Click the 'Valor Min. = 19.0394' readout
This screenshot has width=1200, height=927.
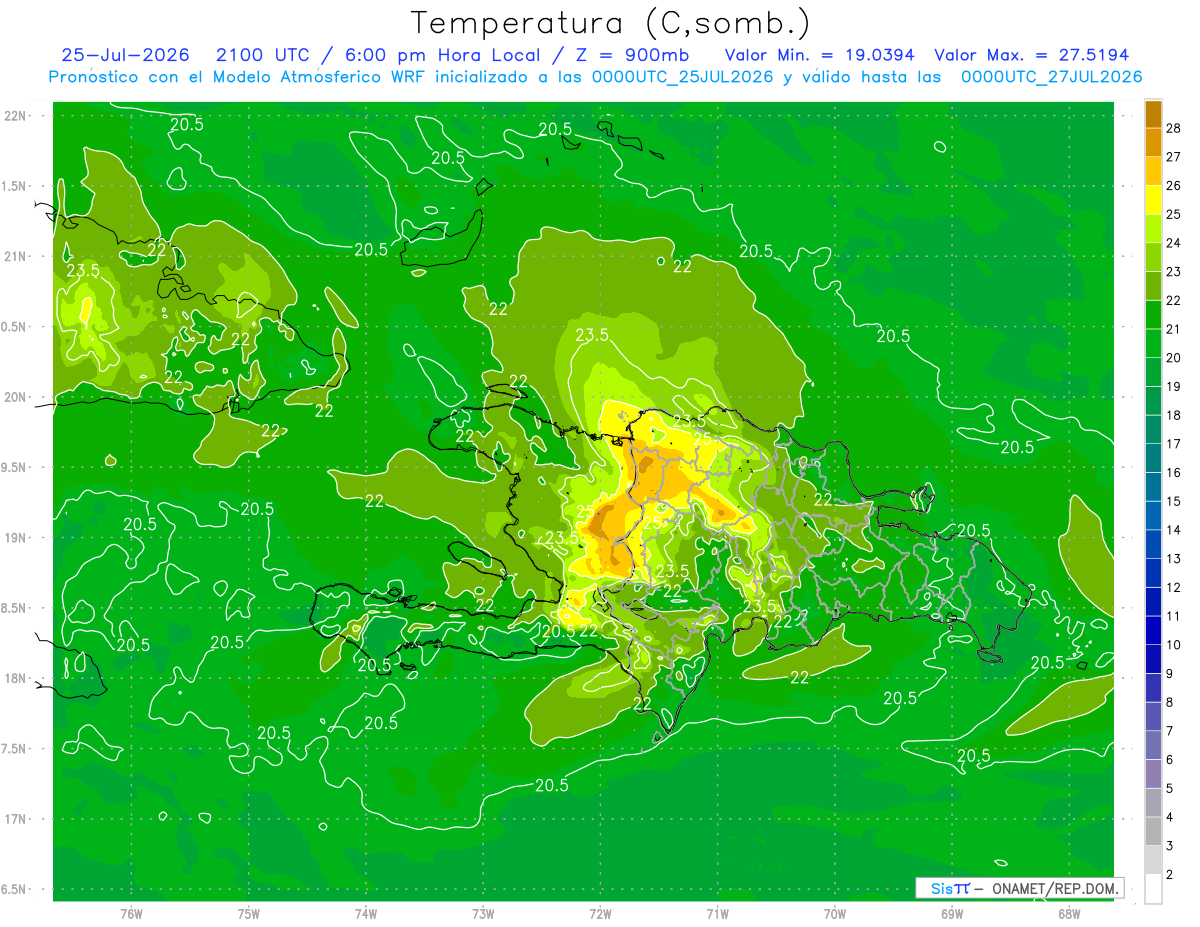click(819, 55)
